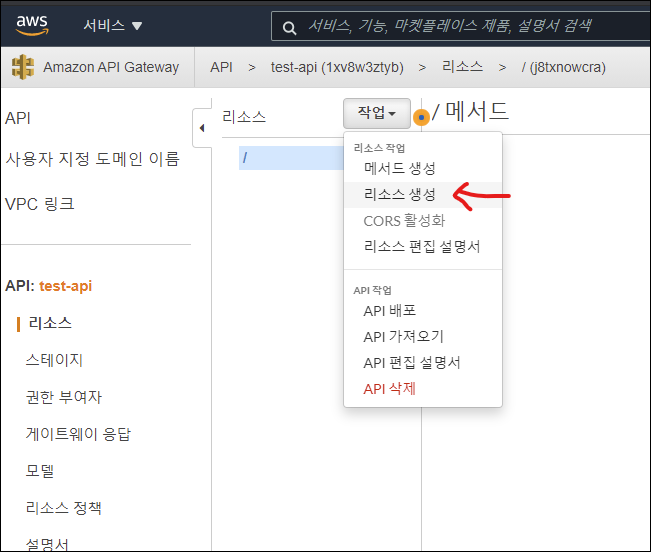The image size is (651, 552).
Task: Choose API 배포 from the menu
Action: (389, 311)
